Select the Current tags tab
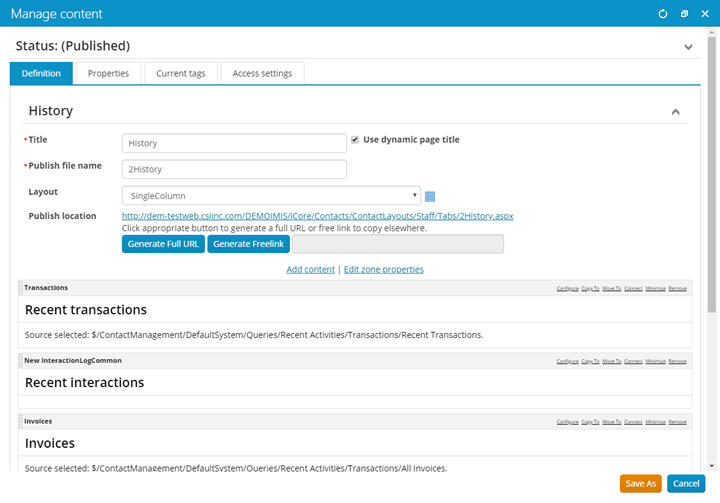The height and width of the screenshot is (503, 720). 181,73
